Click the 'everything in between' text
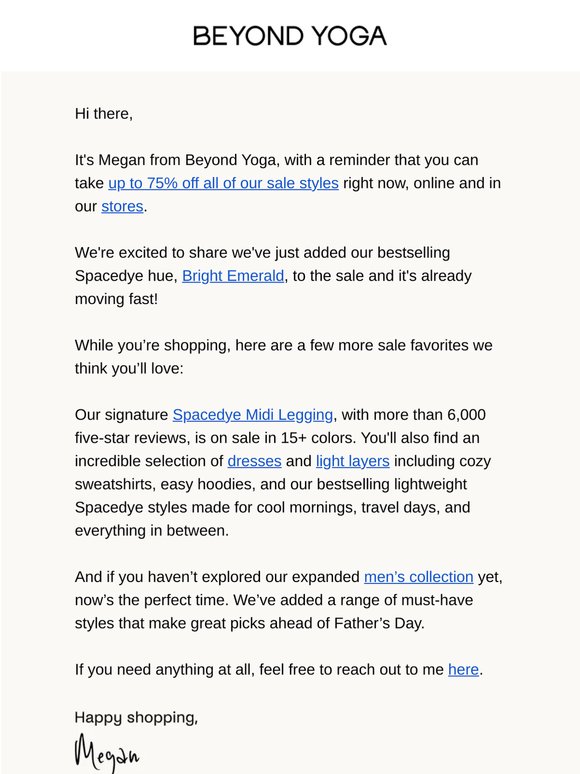The width and height of the screenshot is (580, 774). [152, 531]
